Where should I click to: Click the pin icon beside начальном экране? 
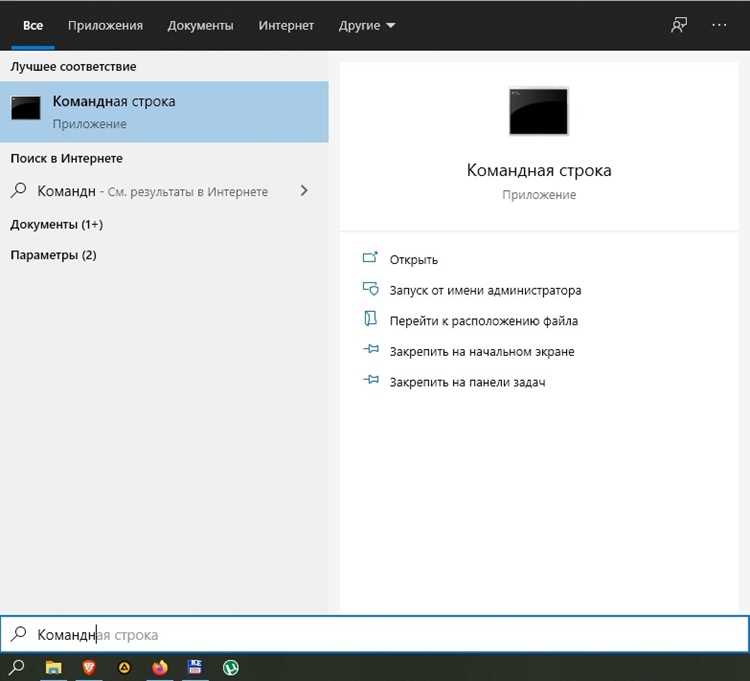[x=371, y=349]
